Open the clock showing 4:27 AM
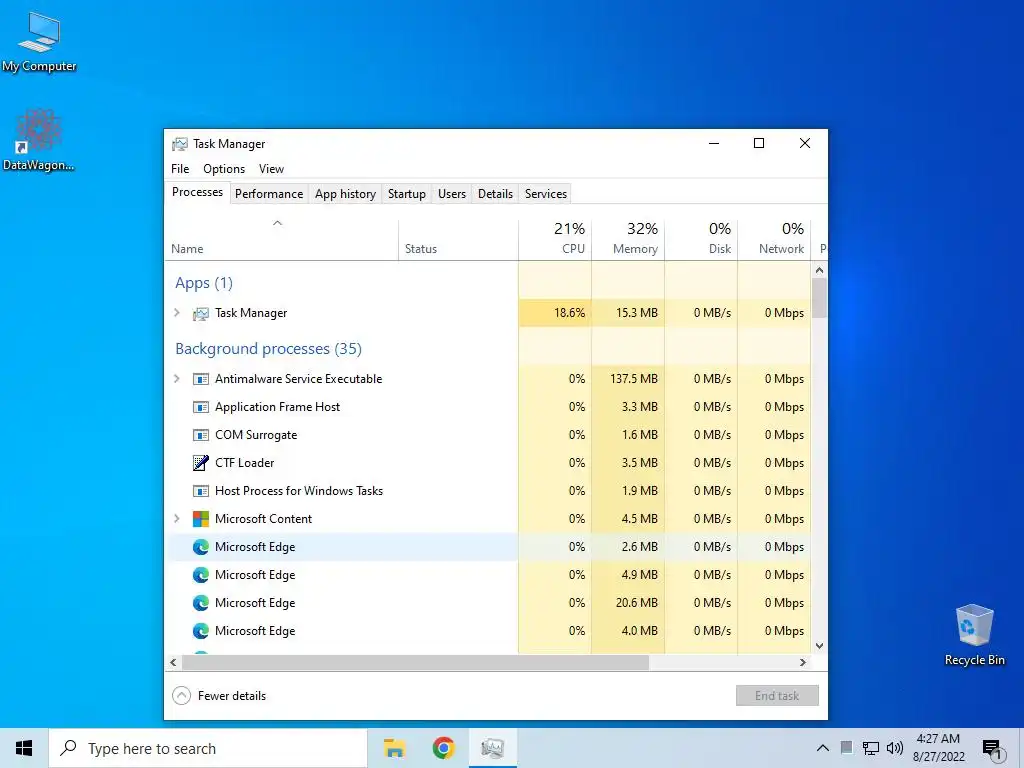 [938, 748]
